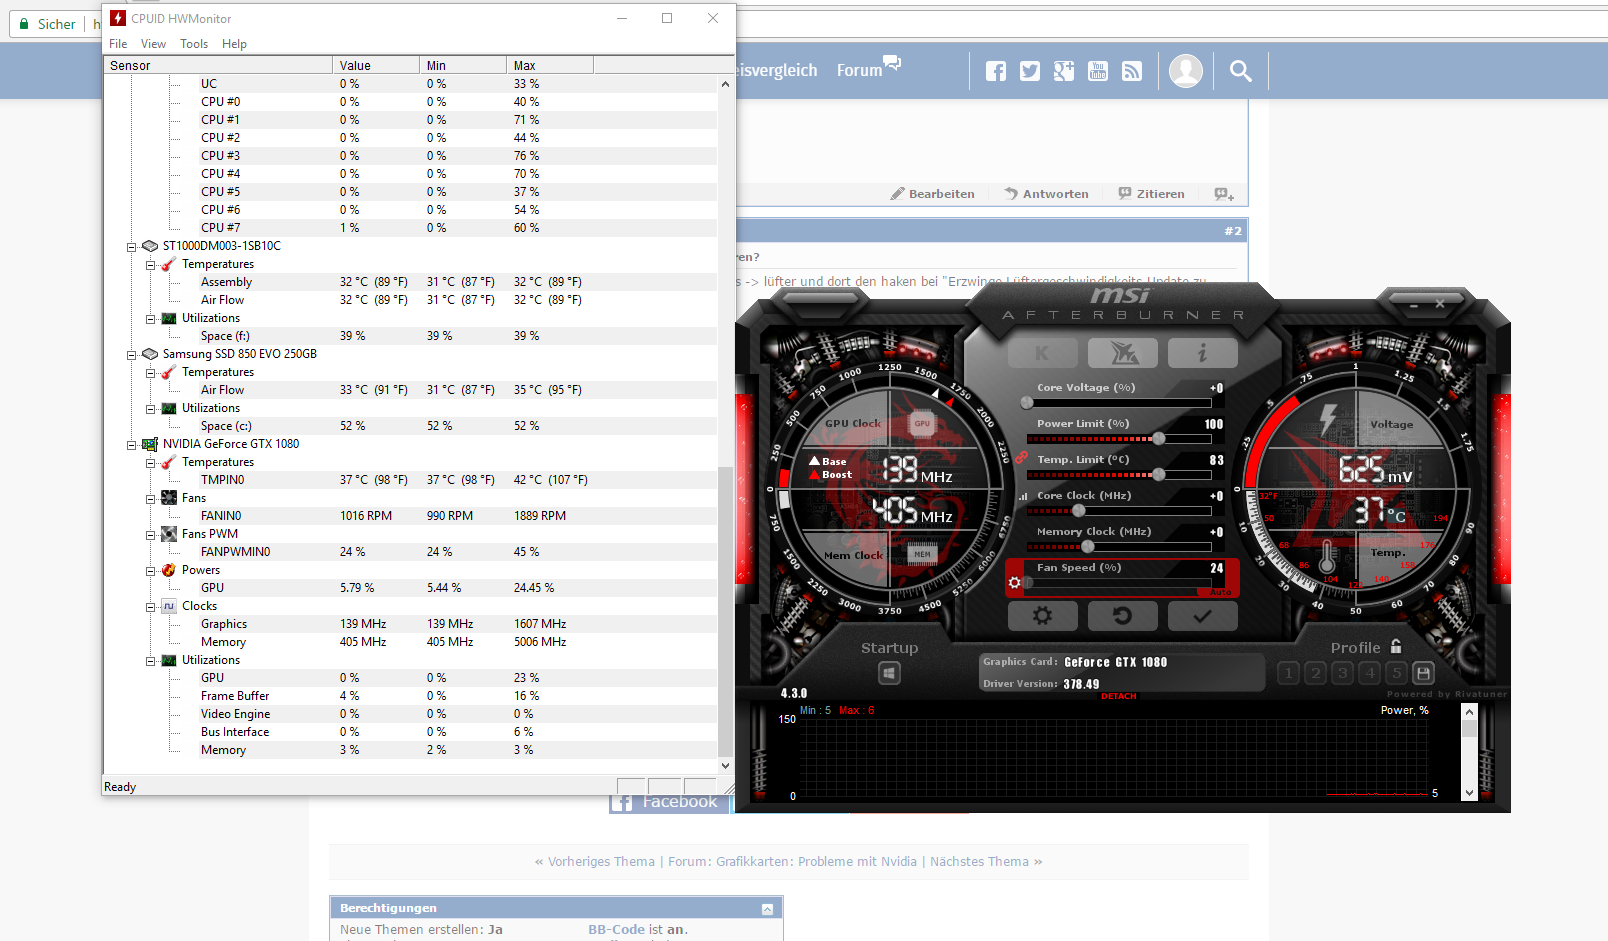
Task: Click the Core Clock slider handle
Action: [1078, 511]
